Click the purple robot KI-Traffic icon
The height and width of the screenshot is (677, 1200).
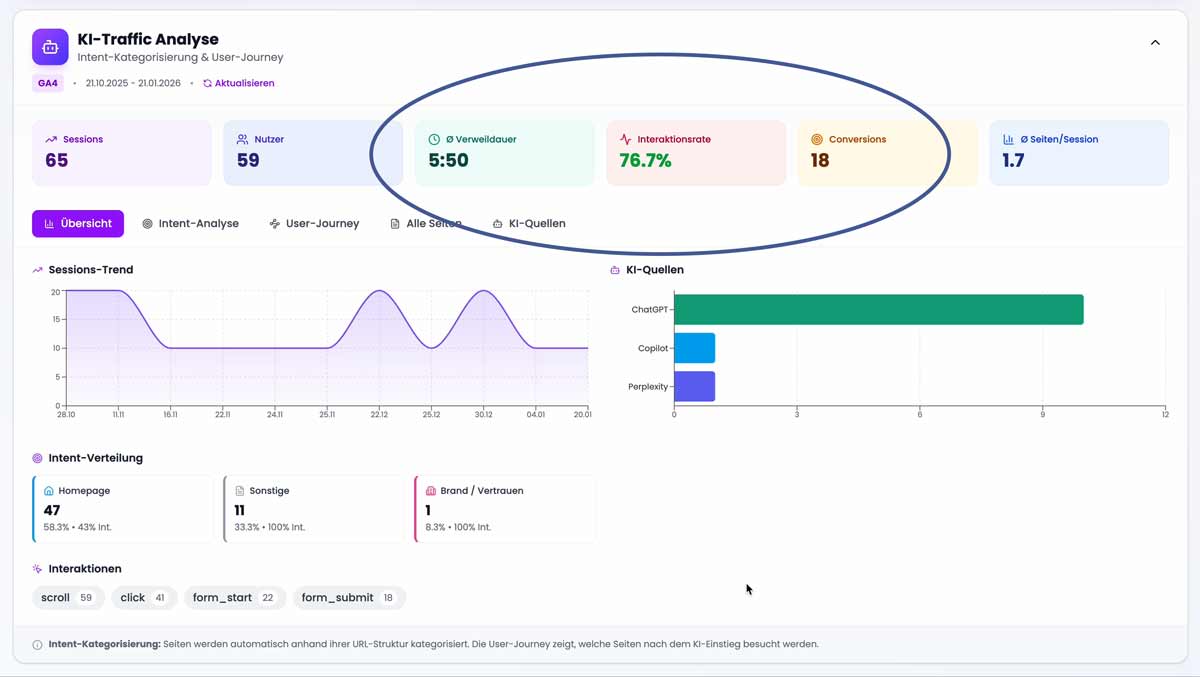pyautogui.click(x=50, y=47)
